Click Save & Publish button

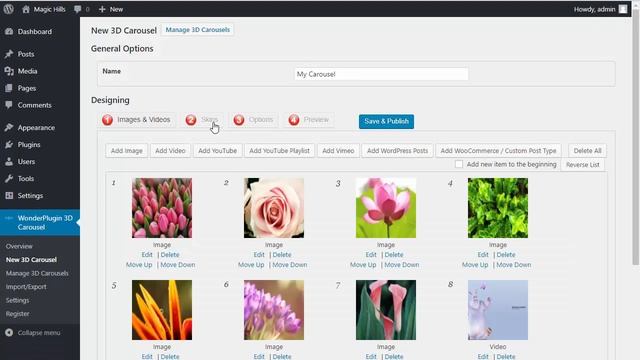386,121
